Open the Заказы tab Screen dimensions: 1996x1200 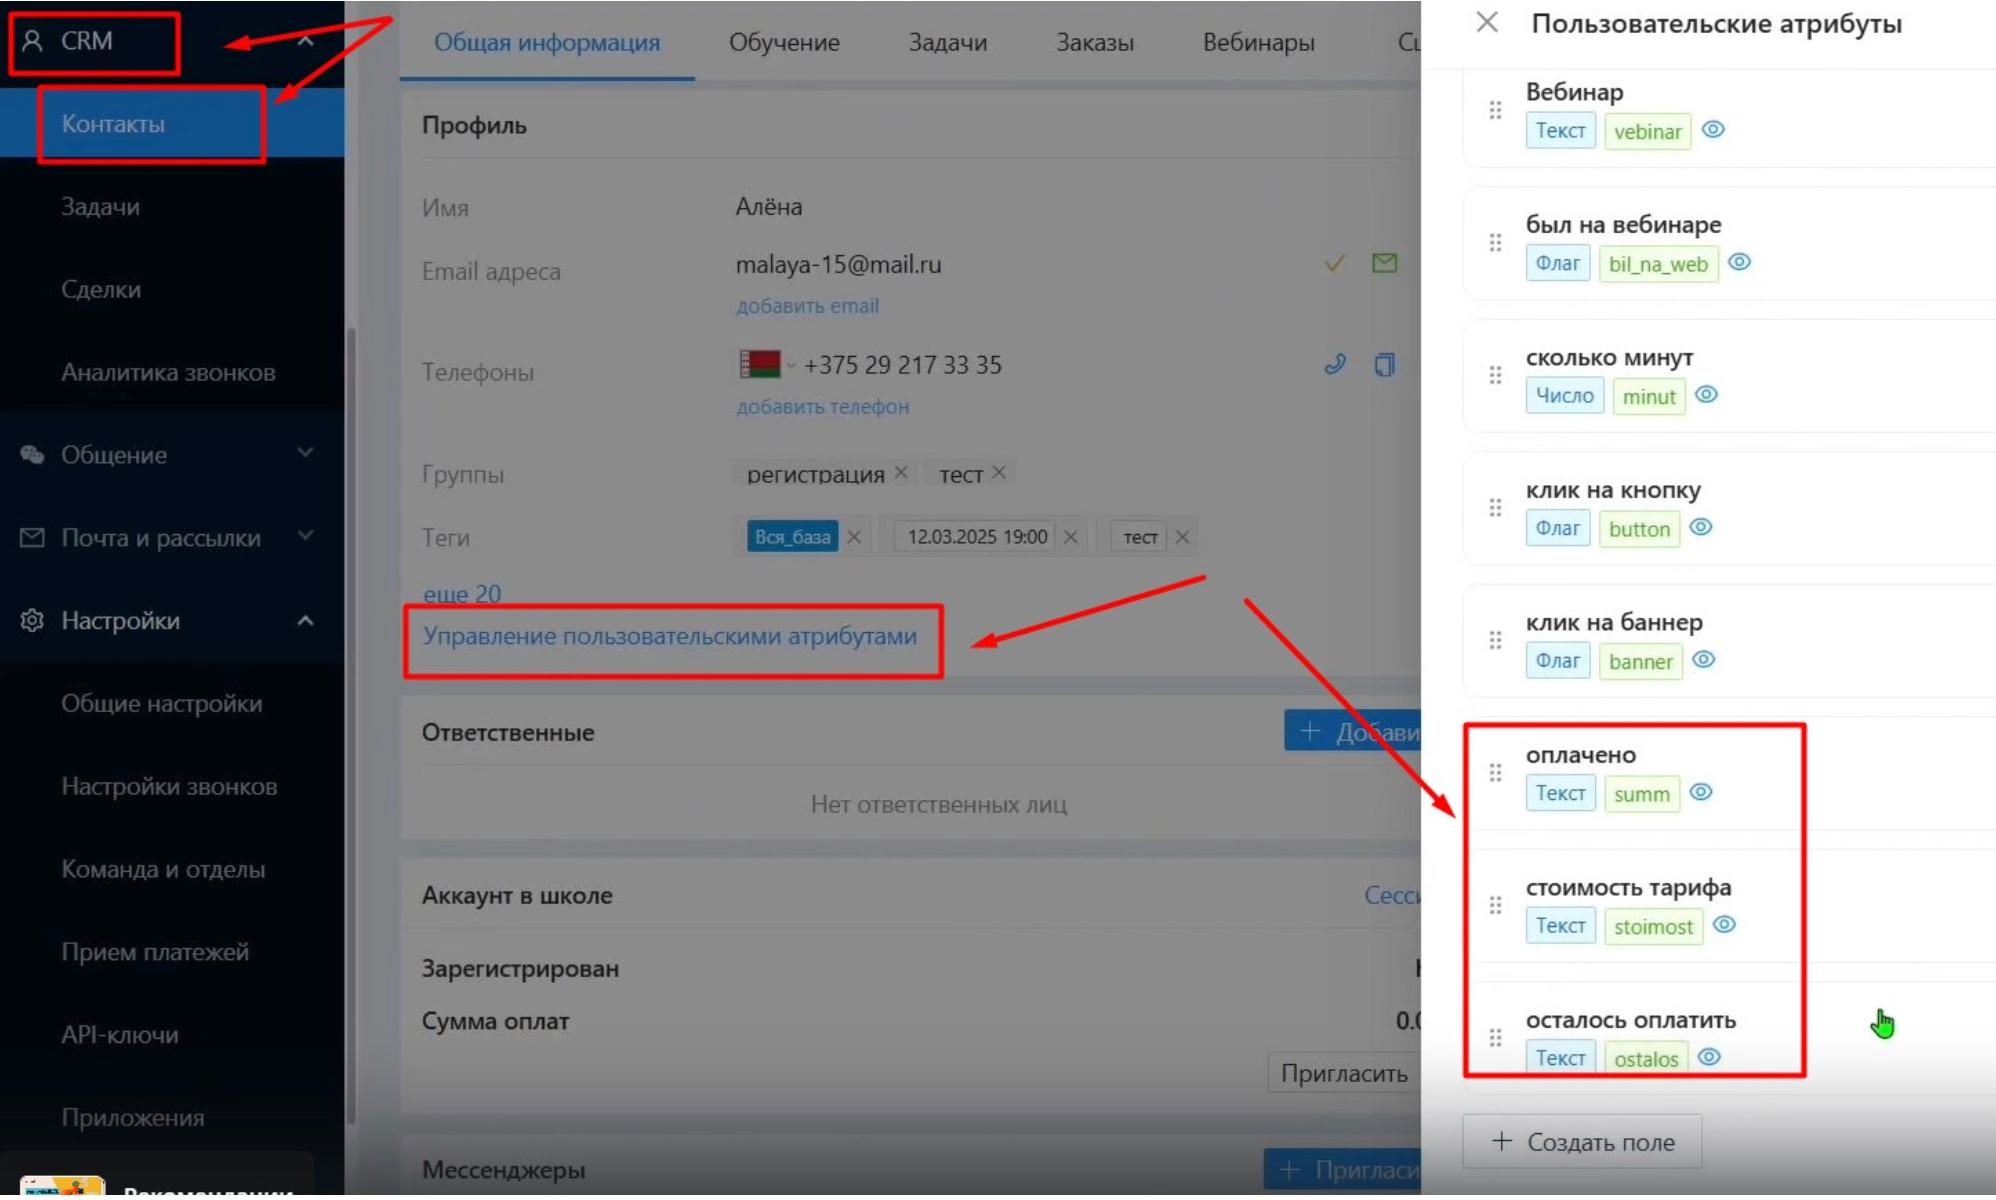pyautogui.click(x=1095, y=42)
